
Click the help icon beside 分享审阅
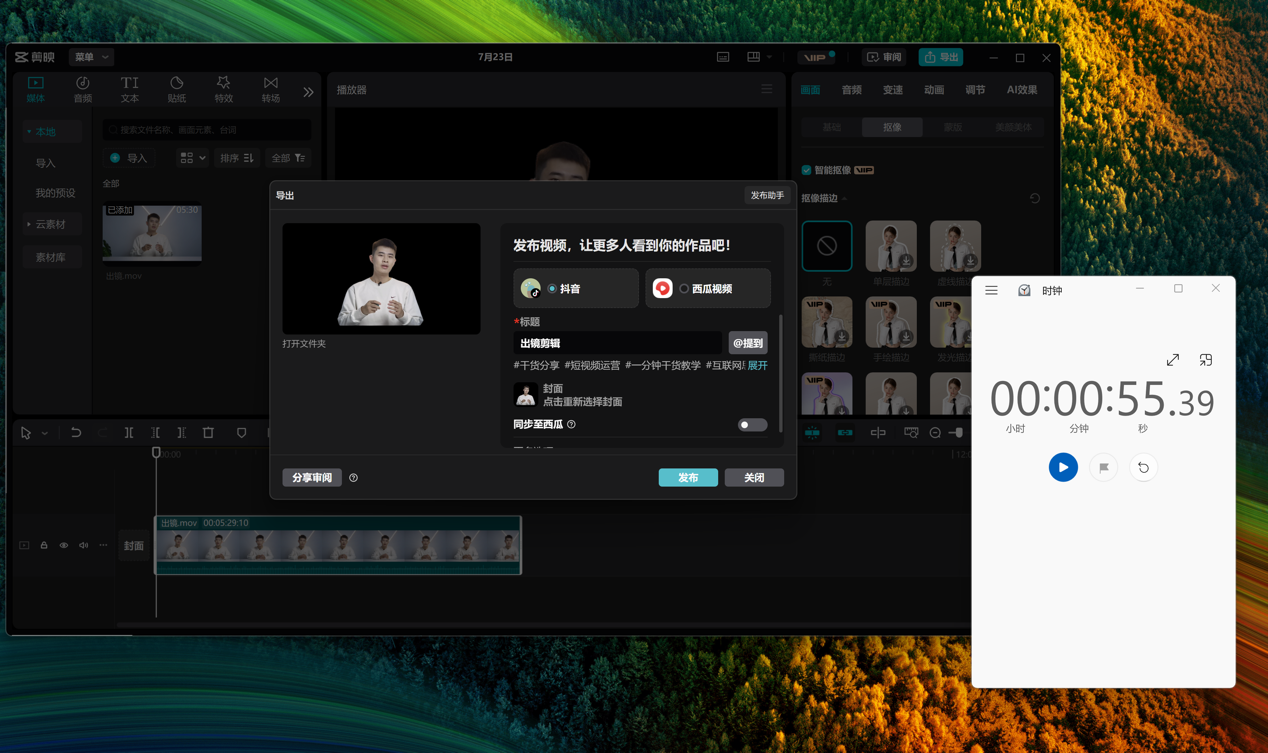[x=354, y=478]
